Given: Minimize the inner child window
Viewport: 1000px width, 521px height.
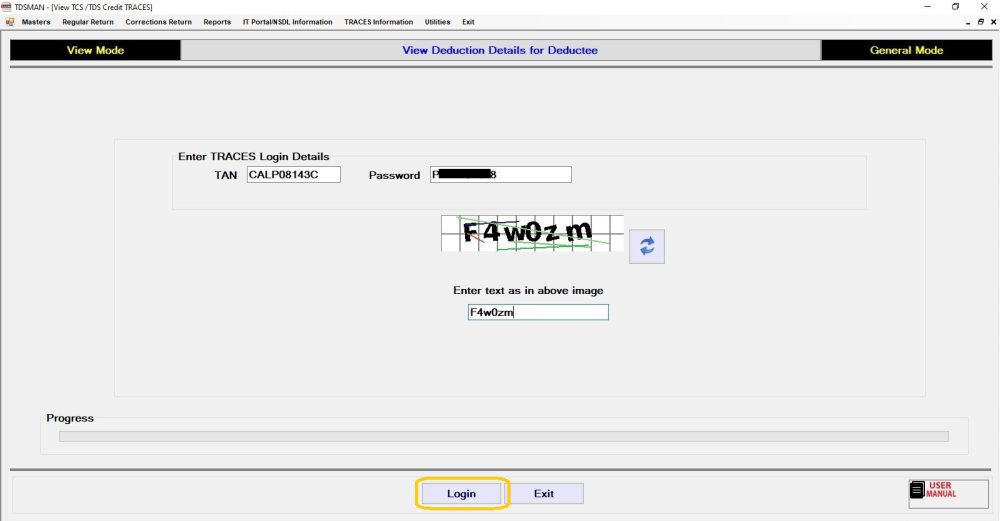Looking at the screenshot, I should tap(968, 22).
